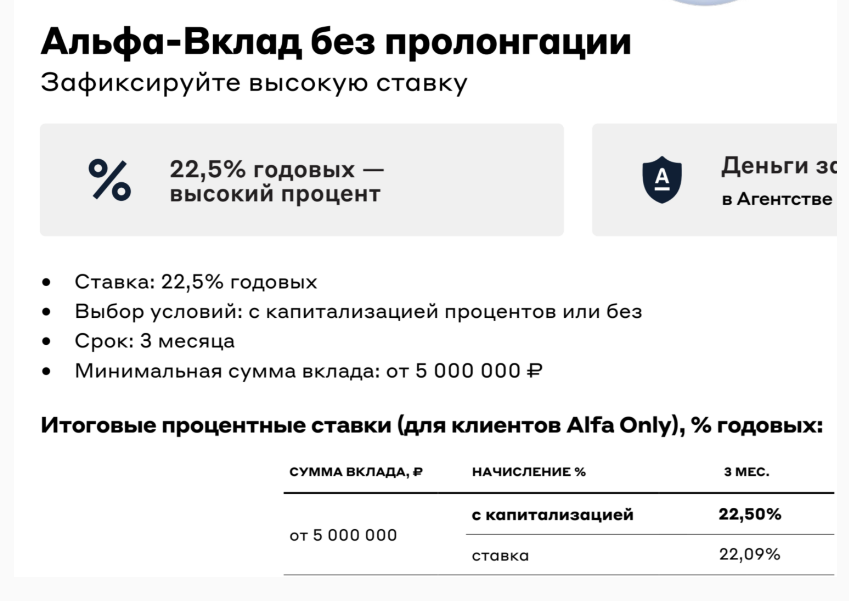Screen dimensions: 849x601
Task: Select the "ставка" table row label
Action: click(x=500, y=555)
